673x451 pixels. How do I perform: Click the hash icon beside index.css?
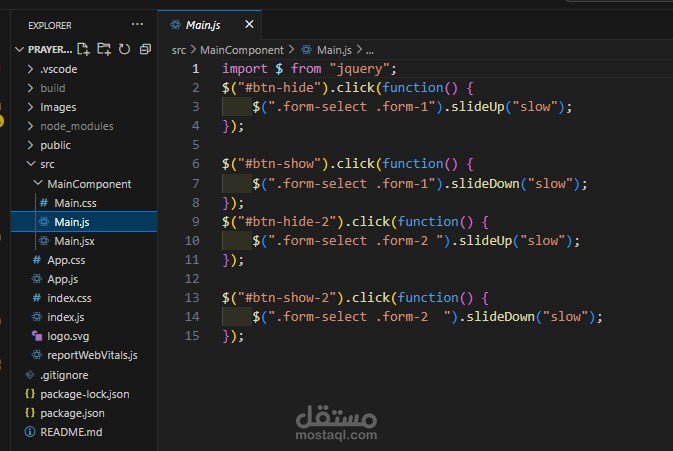click(37, 297)
